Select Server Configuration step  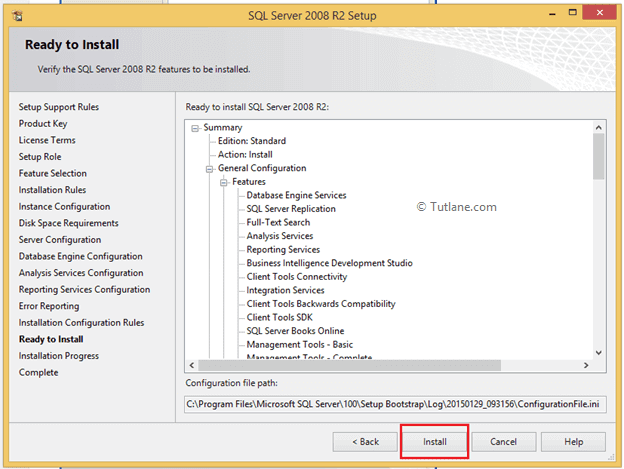coord(60,240)
